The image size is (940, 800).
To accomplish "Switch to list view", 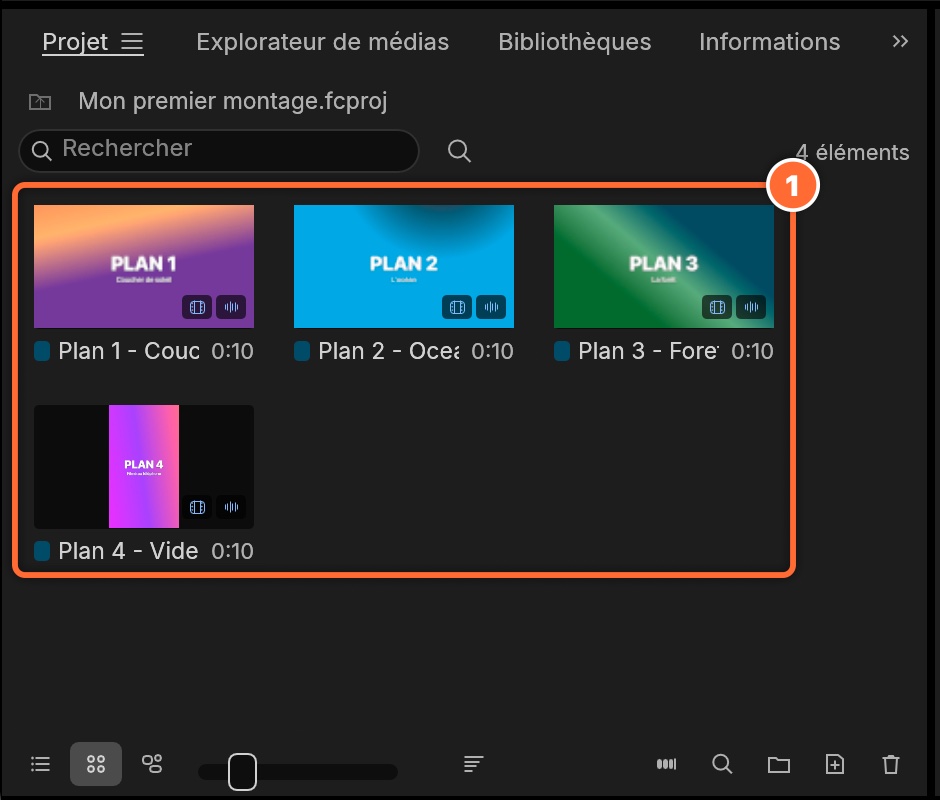I will (x=40, y=764).
